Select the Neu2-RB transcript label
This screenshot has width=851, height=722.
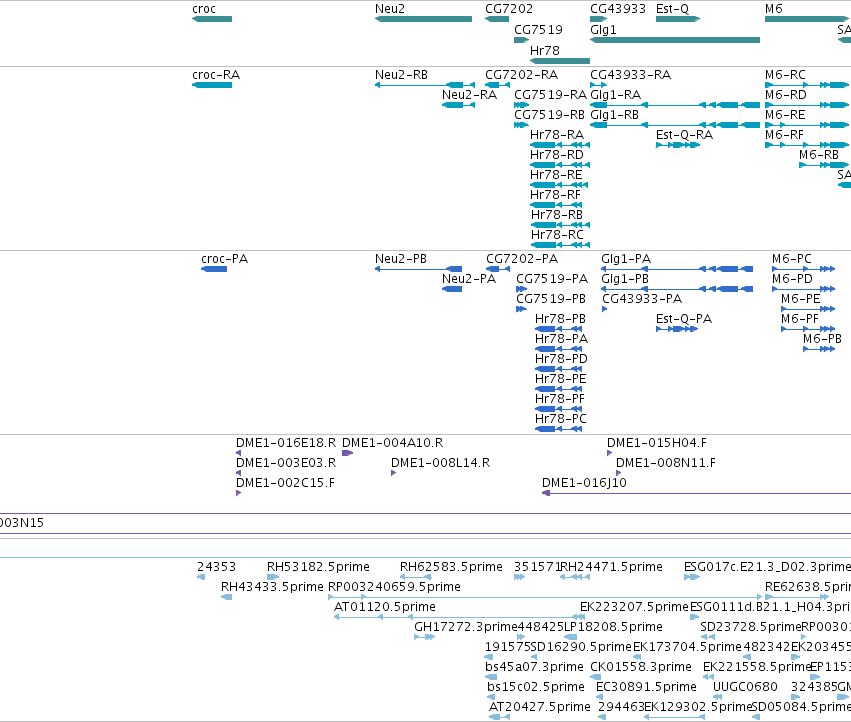(x=401, y=75)
